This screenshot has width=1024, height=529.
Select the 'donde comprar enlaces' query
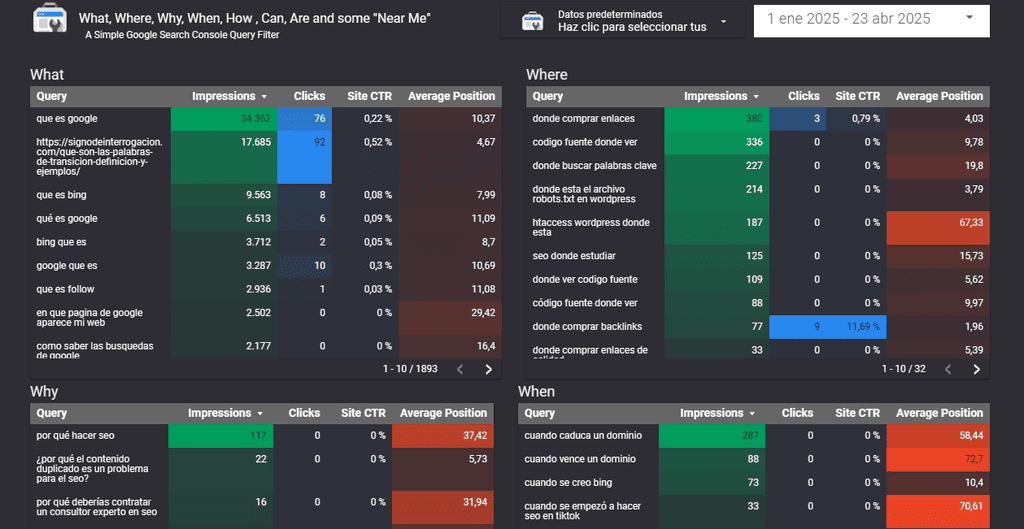(583, 119)
